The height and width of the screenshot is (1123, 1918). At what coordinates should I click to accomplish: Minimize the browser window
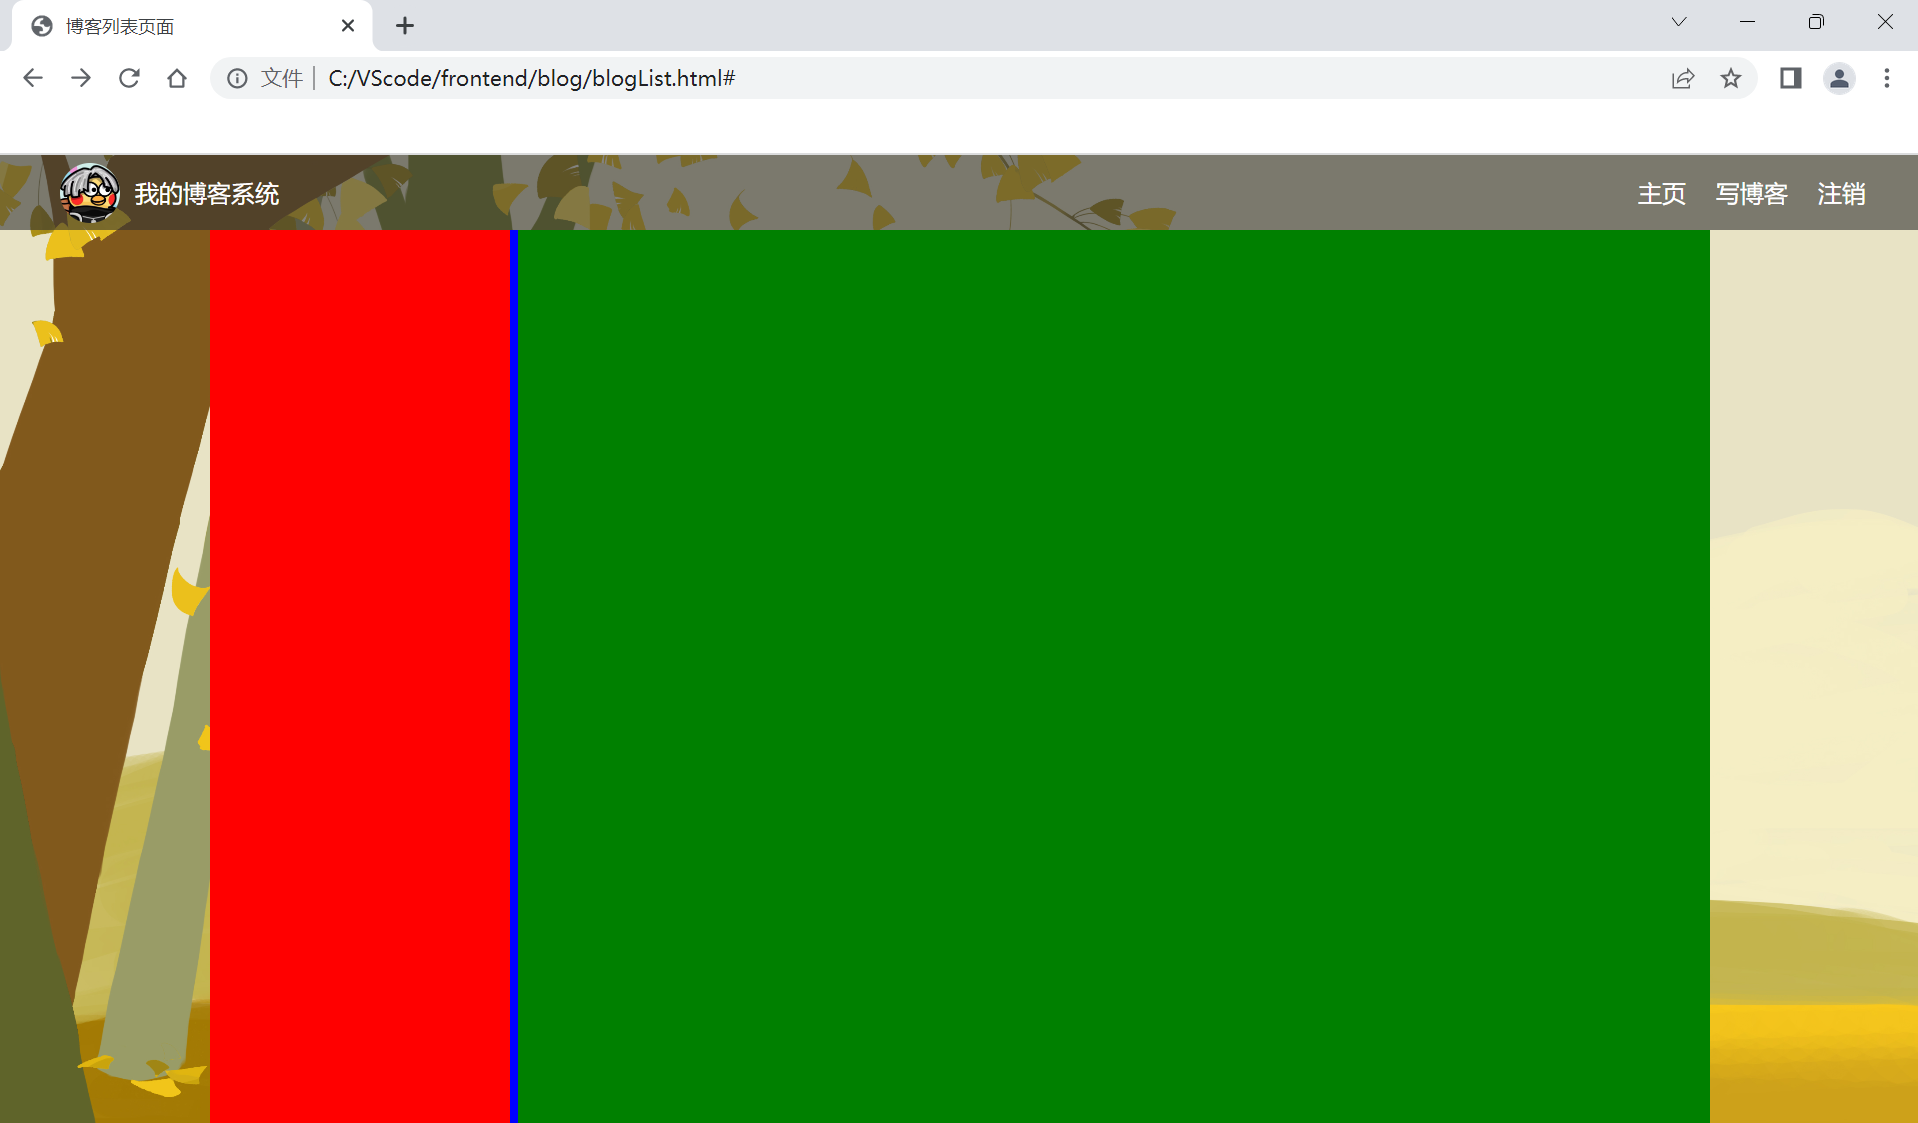(1748, 22)
